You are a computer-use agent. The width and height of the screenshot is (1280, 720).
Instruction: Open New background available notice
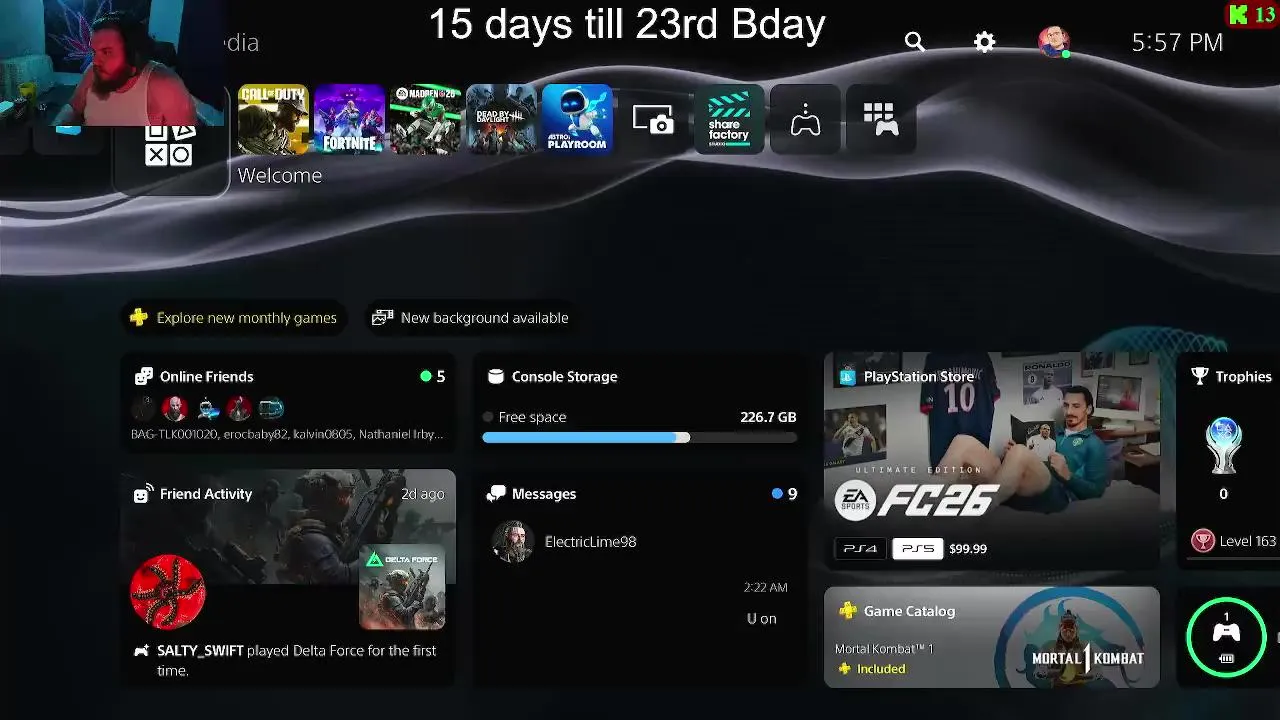click(x=472, y=318)
